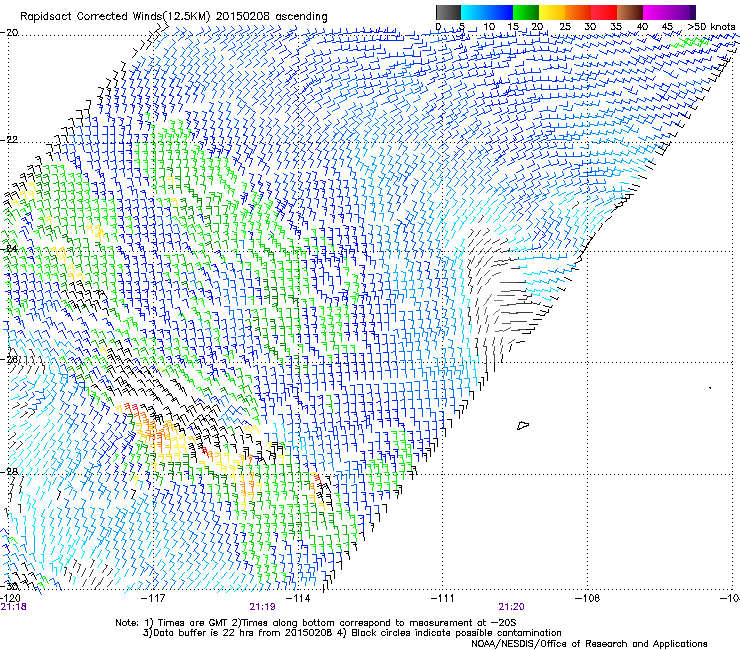The image size is (740, 650).
Task: Click the -111 longitude axis label
Action: (x=443, y=598)
